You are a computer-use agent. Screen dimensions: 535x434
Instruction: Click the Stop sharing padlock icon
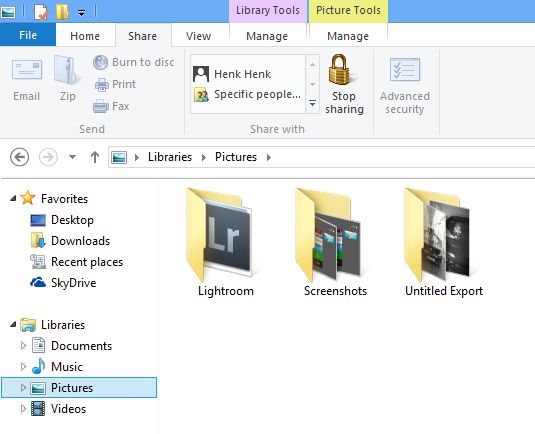point(339,70)
